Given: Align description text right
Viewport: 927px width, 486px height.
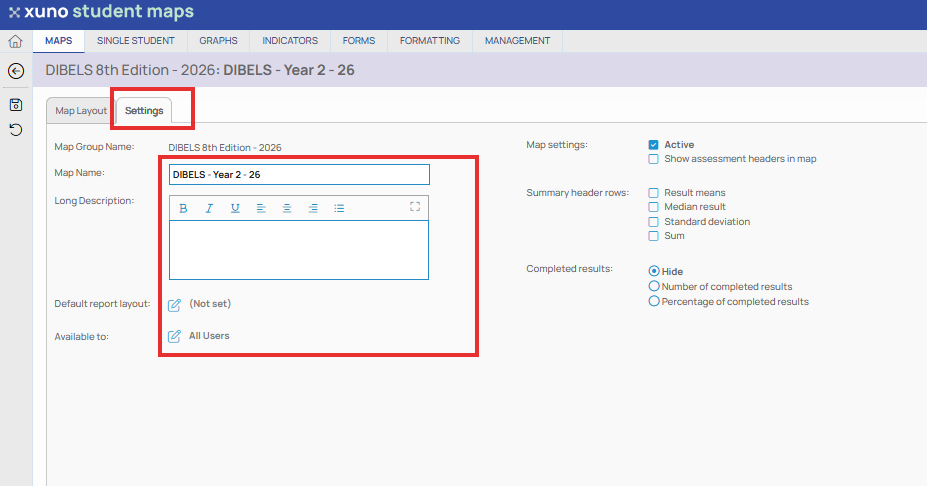Looking at the screenshot, I should pos(313,208).
